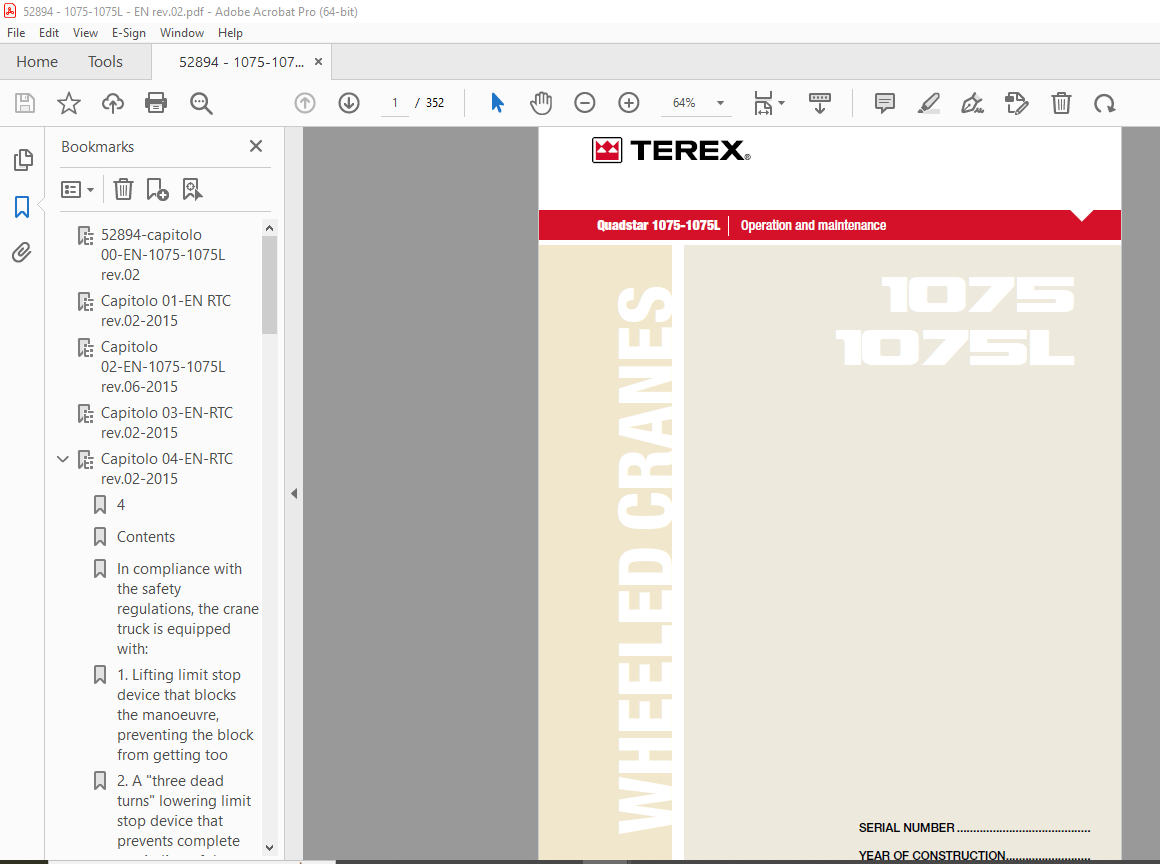Go to previous page arrow
This screenshot has height=864, width=1160.
click(x=305, y=103)
